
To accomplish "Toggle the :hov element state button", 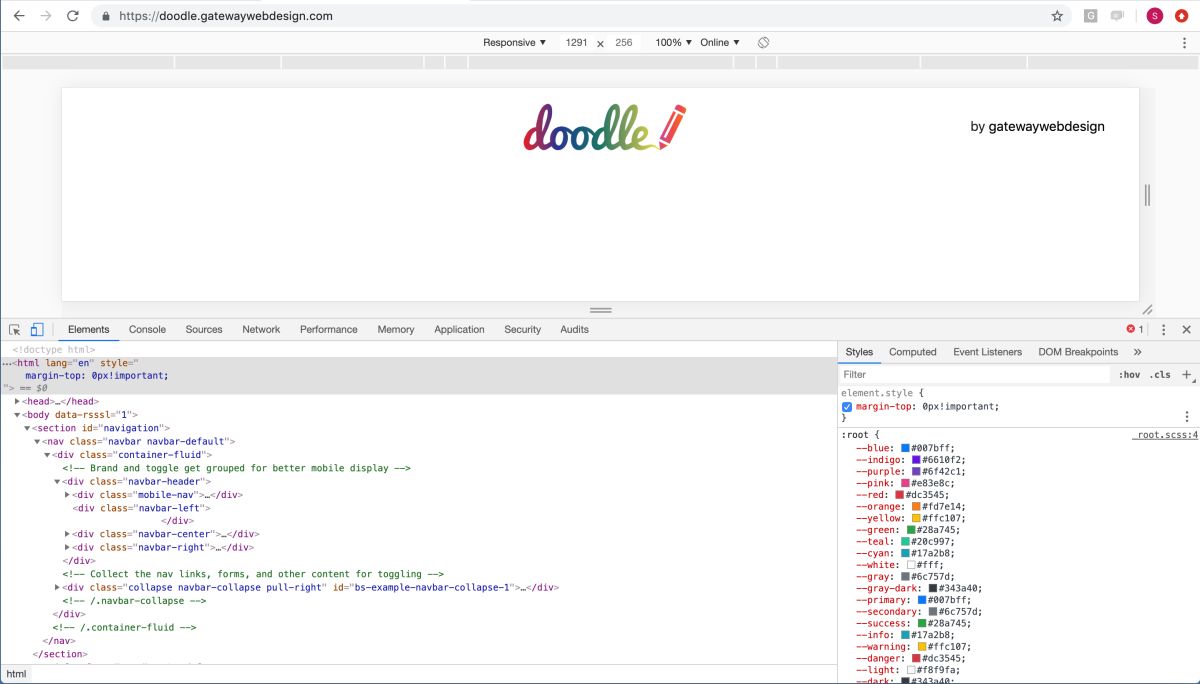I will pyautogui.click(x=1129, y=375).
